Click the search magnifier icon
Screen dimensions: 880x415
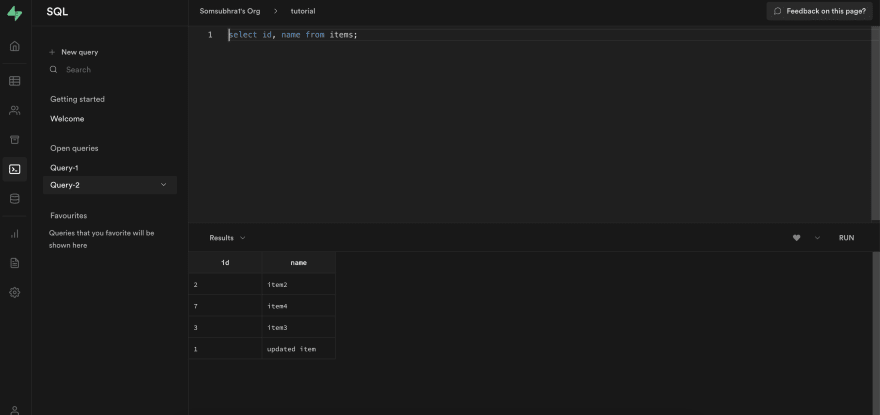(x=53, y=70)
